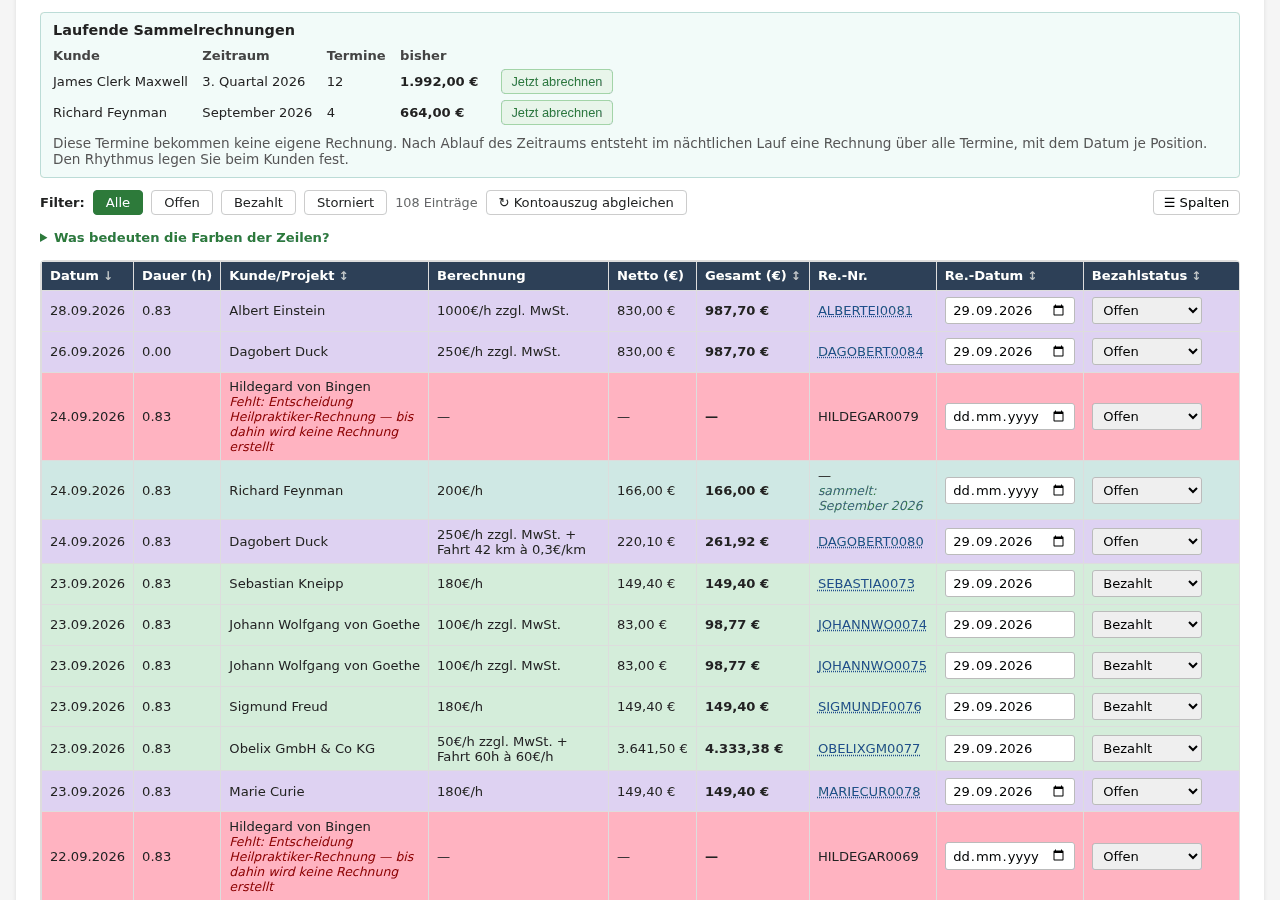Show only Storniert entries
This screenshot has height=900, width=1280.
click(x=345, y=202)
